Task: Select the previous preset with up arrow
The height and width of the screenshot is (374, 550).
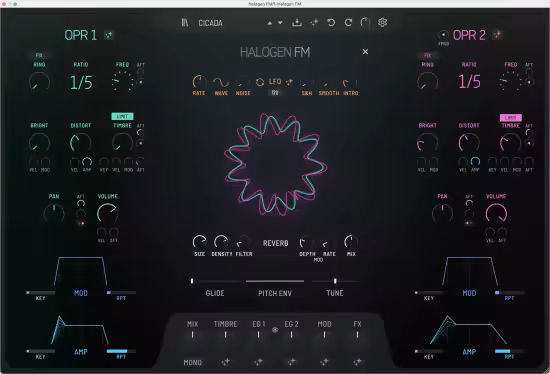Action: [269, 23]
